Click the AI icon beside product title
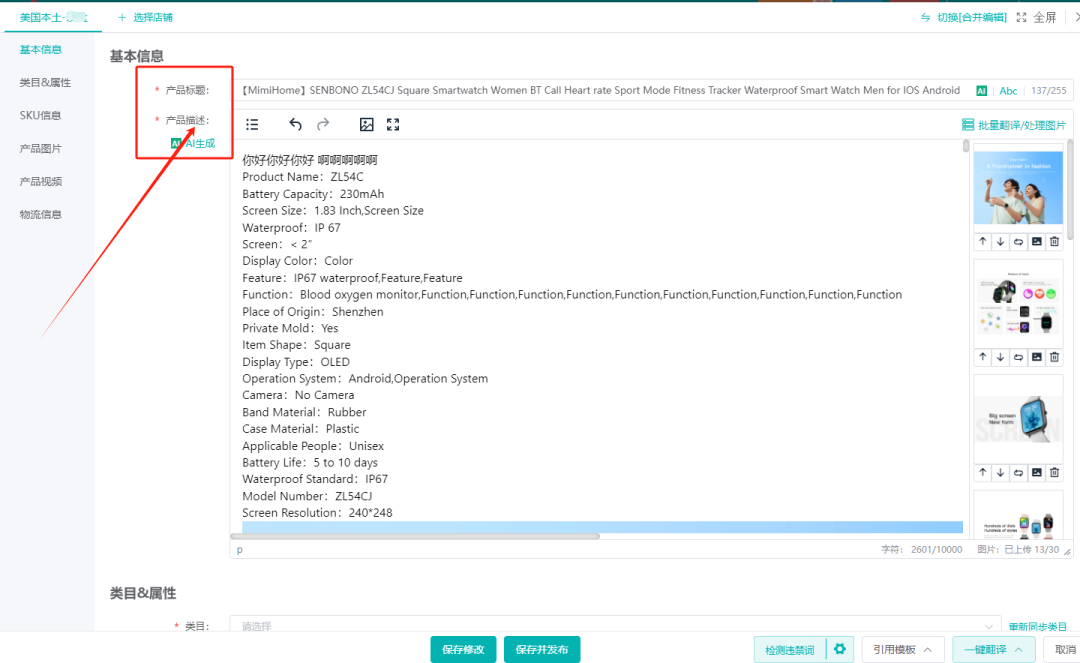1080x663 pixels. [x=982, y=90]
